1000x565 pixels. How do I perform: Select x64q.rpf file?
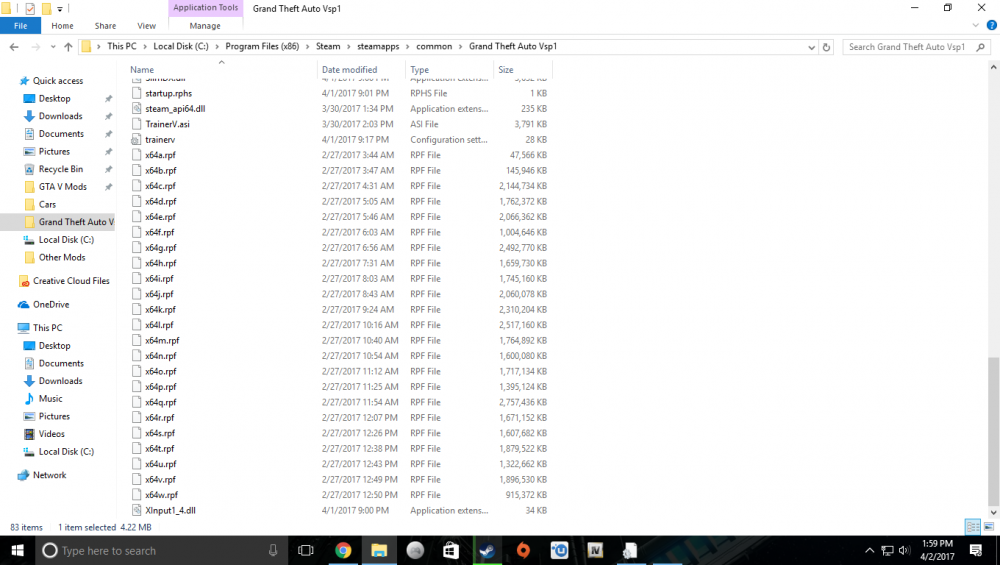coord(160,402)
